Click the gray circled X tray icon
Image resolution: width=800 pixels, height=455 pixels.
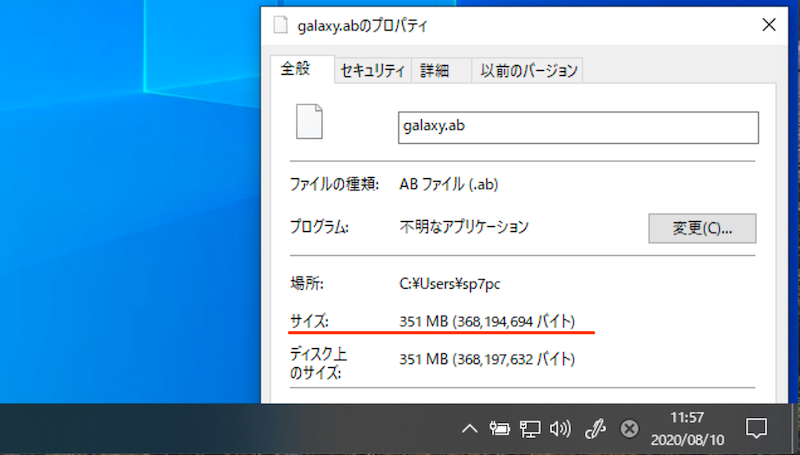coord(629,429)
